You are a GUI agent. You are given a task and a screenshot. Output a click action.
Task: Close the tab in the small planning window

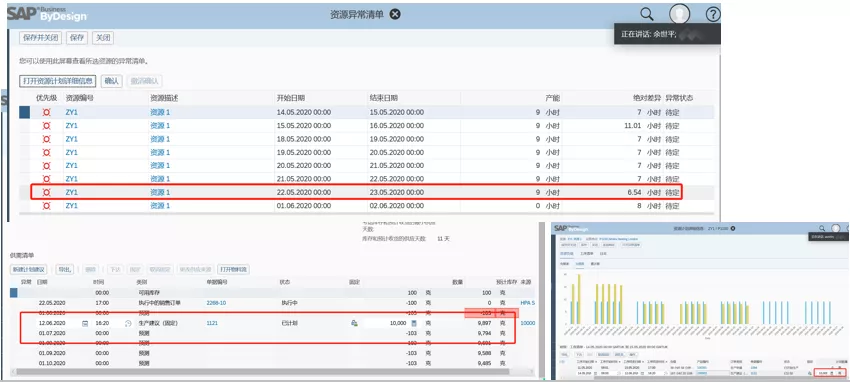coord(733,229)
